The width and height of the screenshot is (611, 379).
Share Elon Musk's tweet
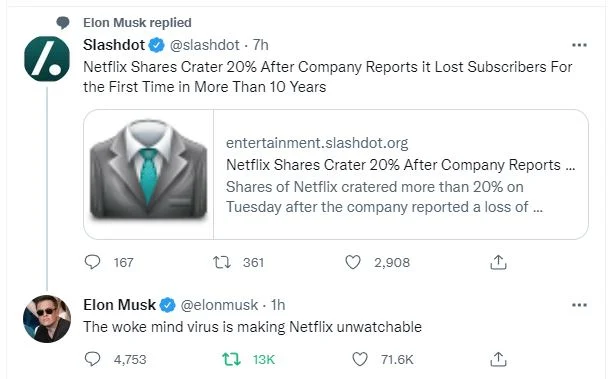(498, 359)
